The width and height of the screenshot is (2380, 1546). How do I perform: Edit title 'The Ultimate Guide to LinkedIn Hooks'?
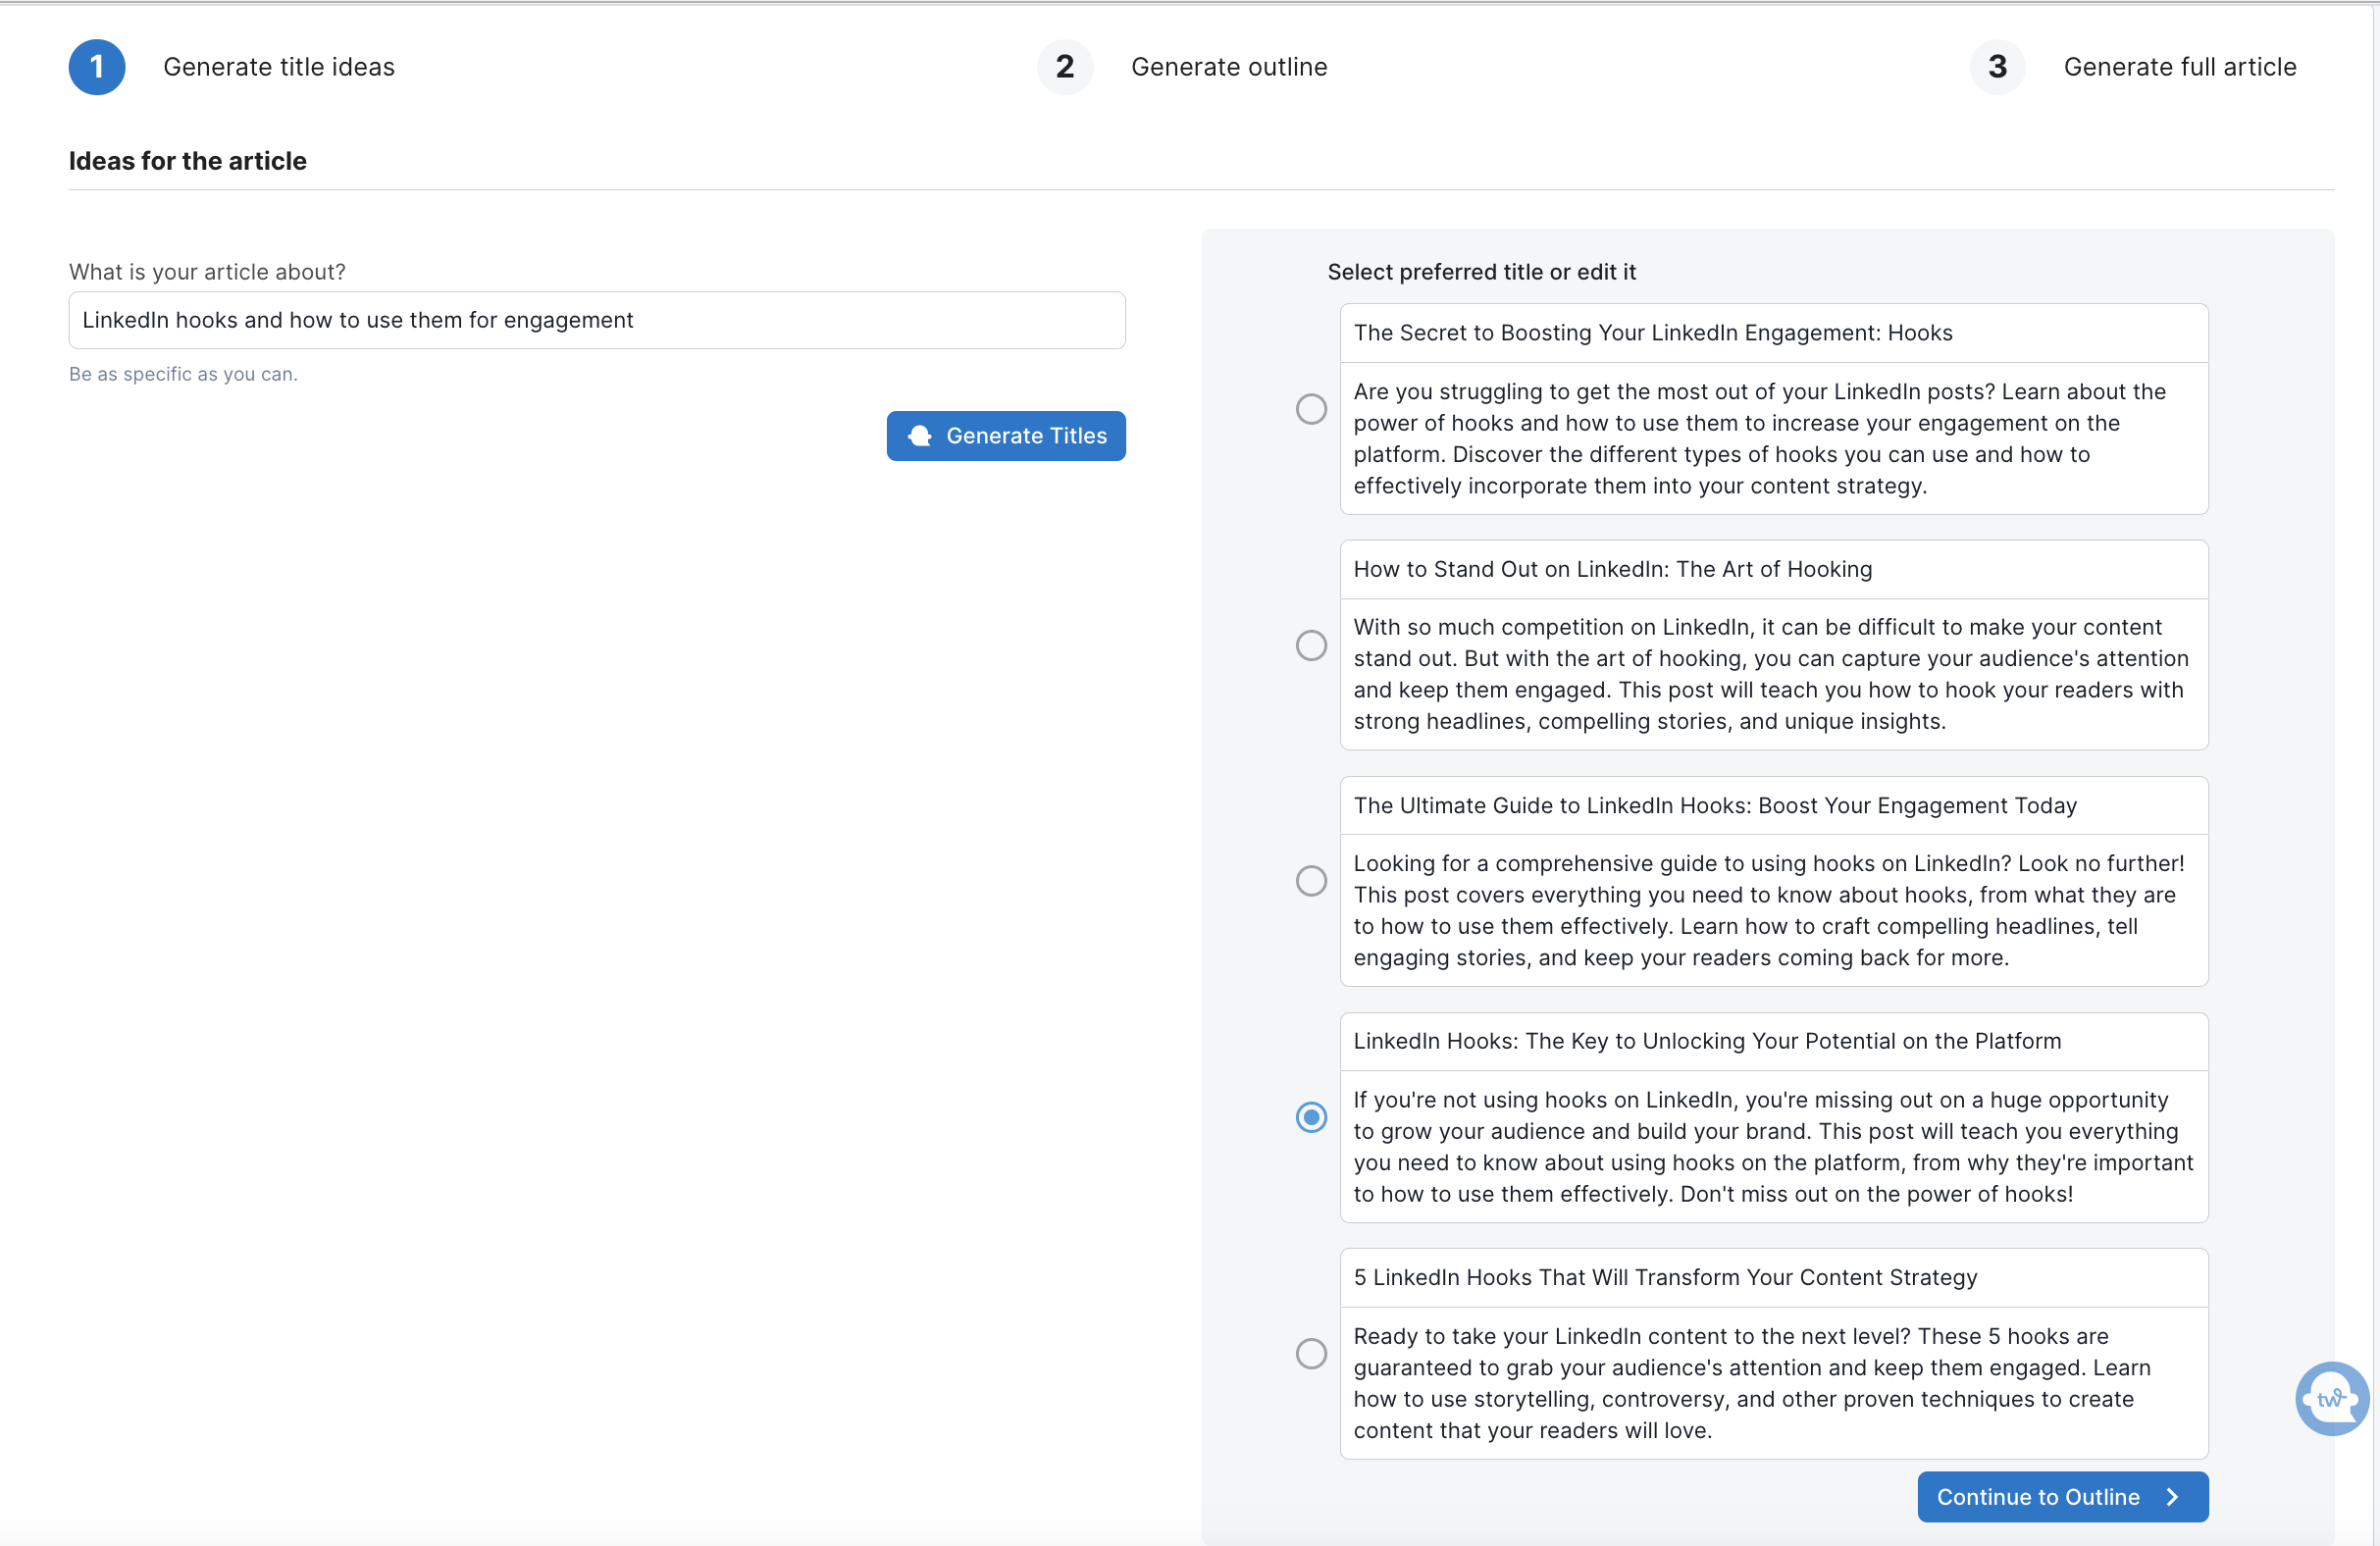1774,805
